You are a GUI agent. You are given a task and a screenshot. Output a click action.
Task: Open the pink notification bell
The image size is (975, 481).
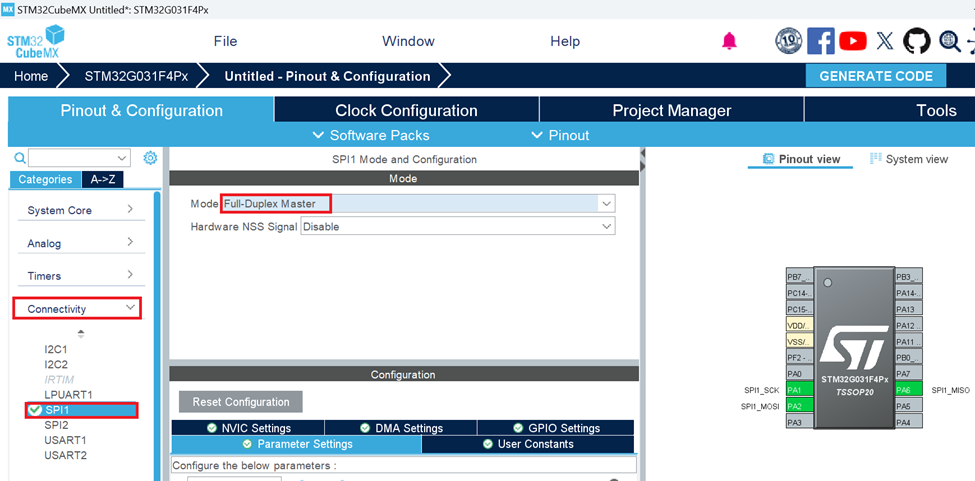(729, 41)
